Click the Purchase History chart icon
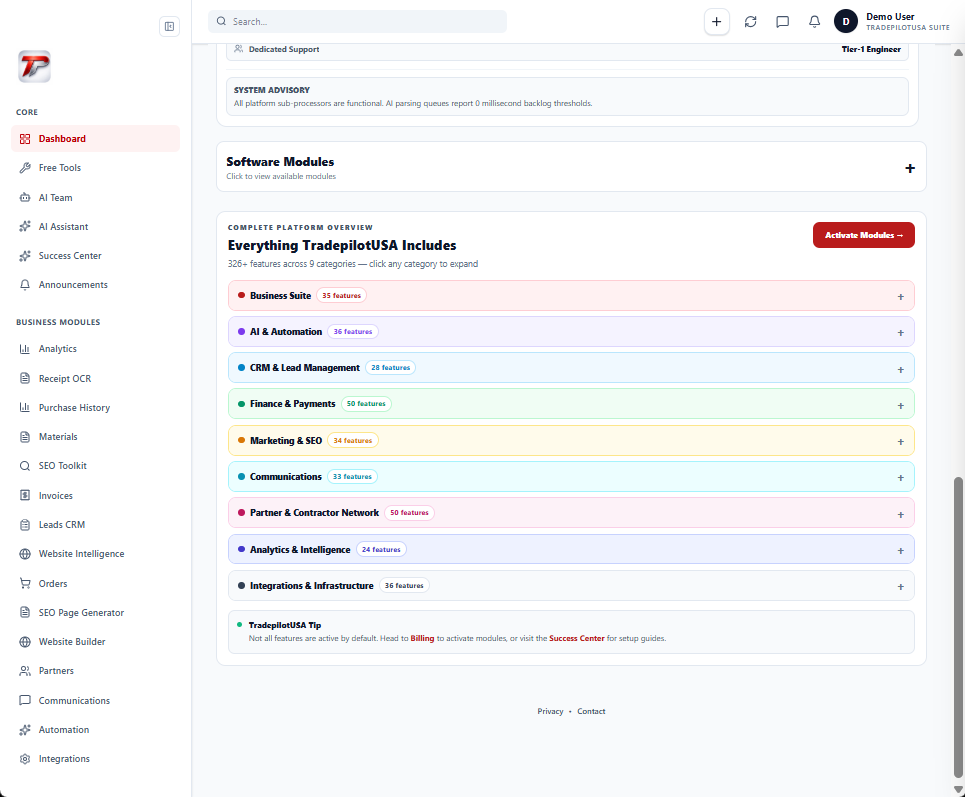The width and height of the screenshot is (965, 797). coord(25,407)
